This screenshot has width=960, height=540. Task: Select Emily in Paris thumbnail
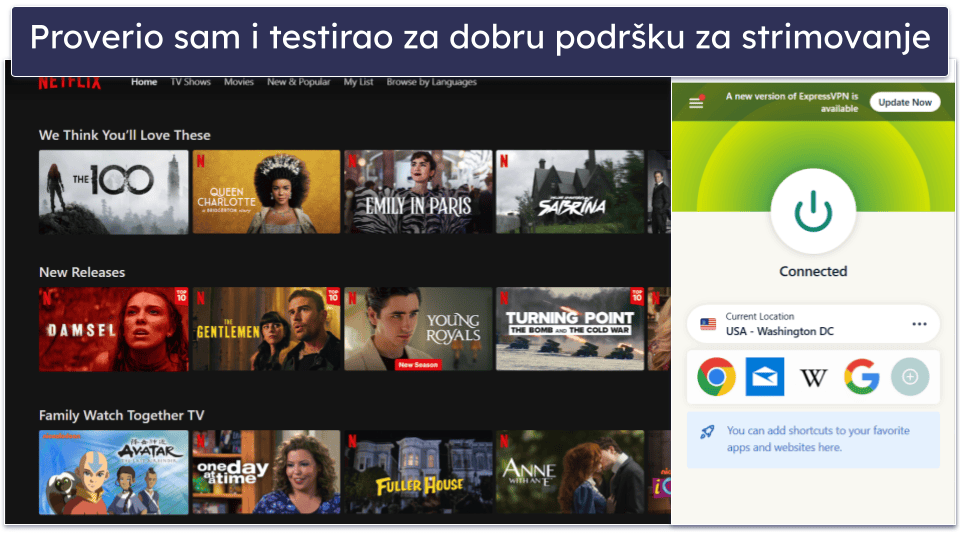(x=418, y=192)
